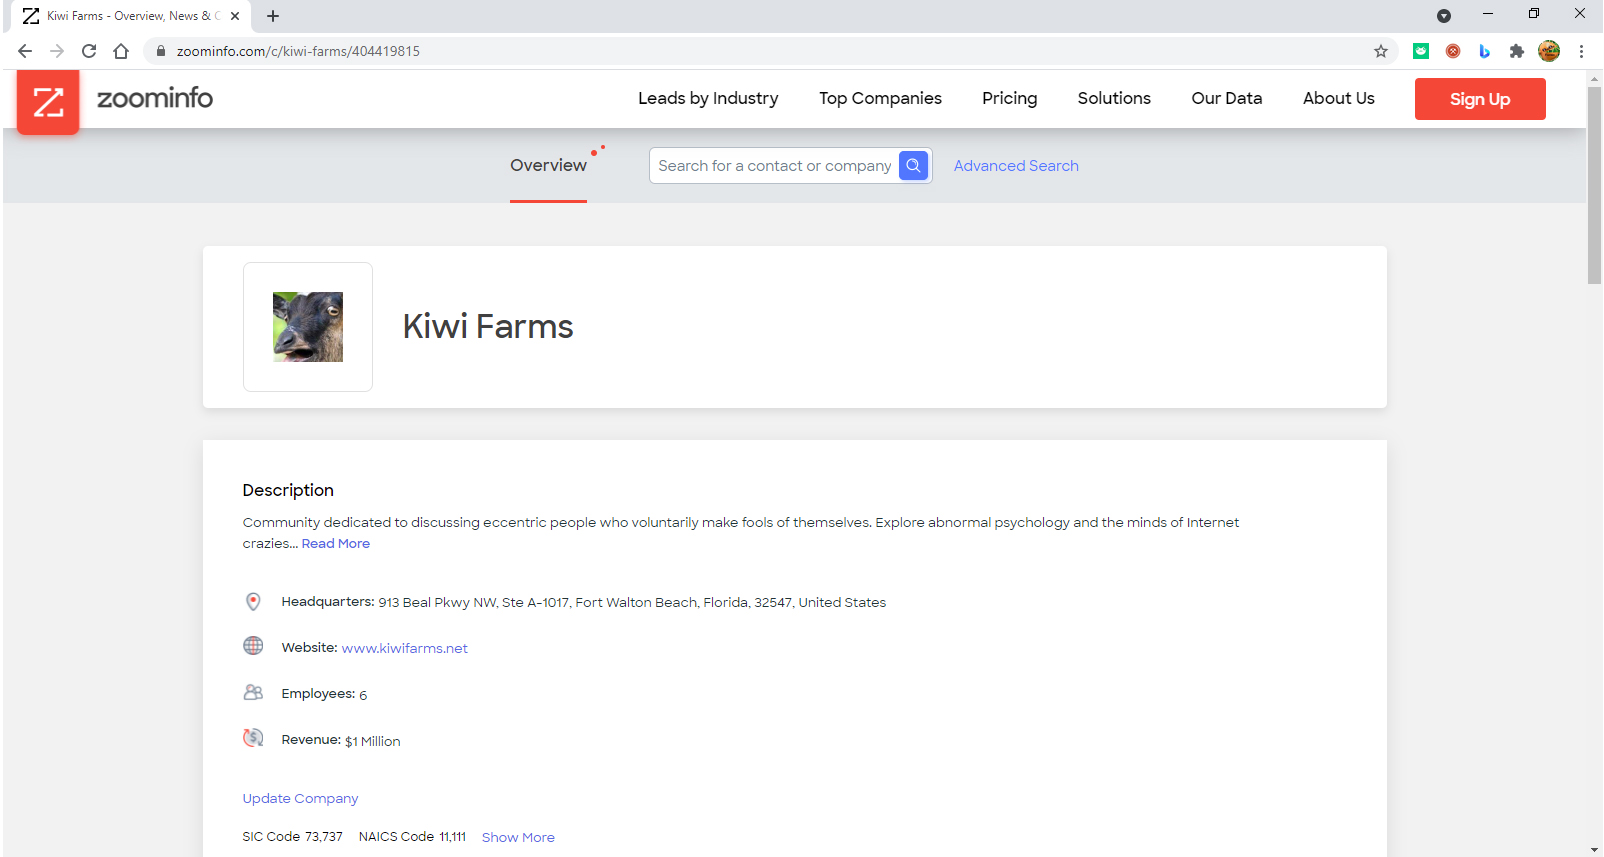The width and height of the screenshot is (1604, 857).
Task: Open About Us menu
Action: click(1338, 98)
